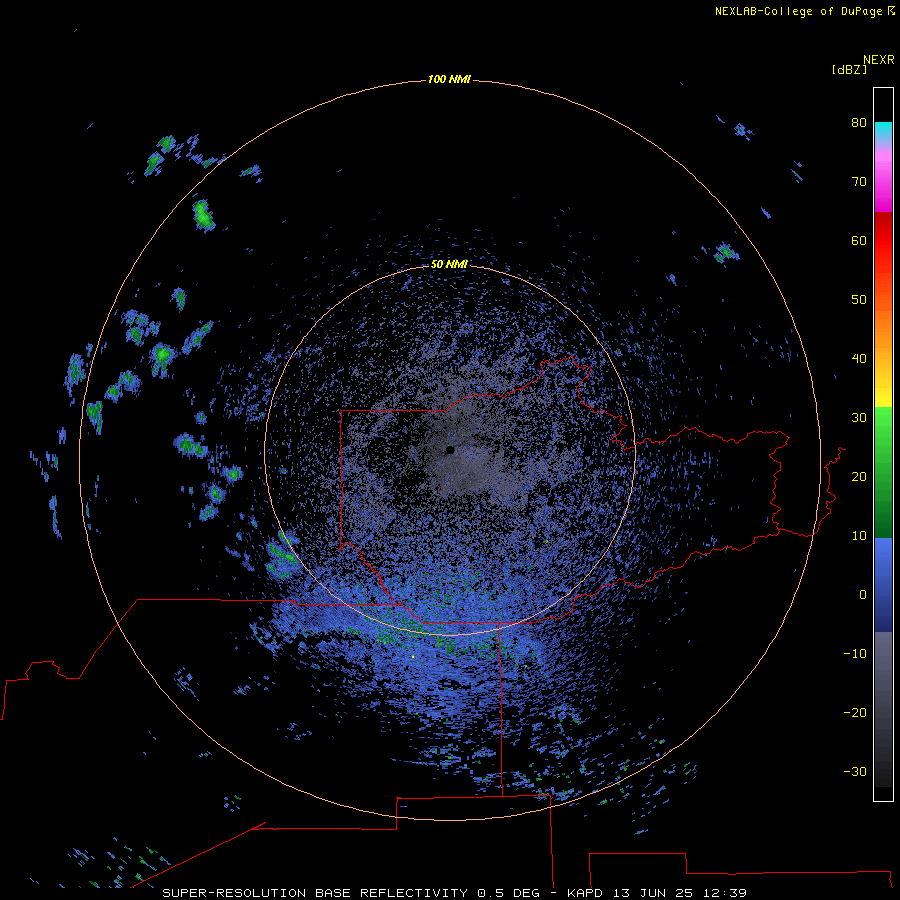
Task: Click the 50 NMI range ring label
Action: point(449,264)
